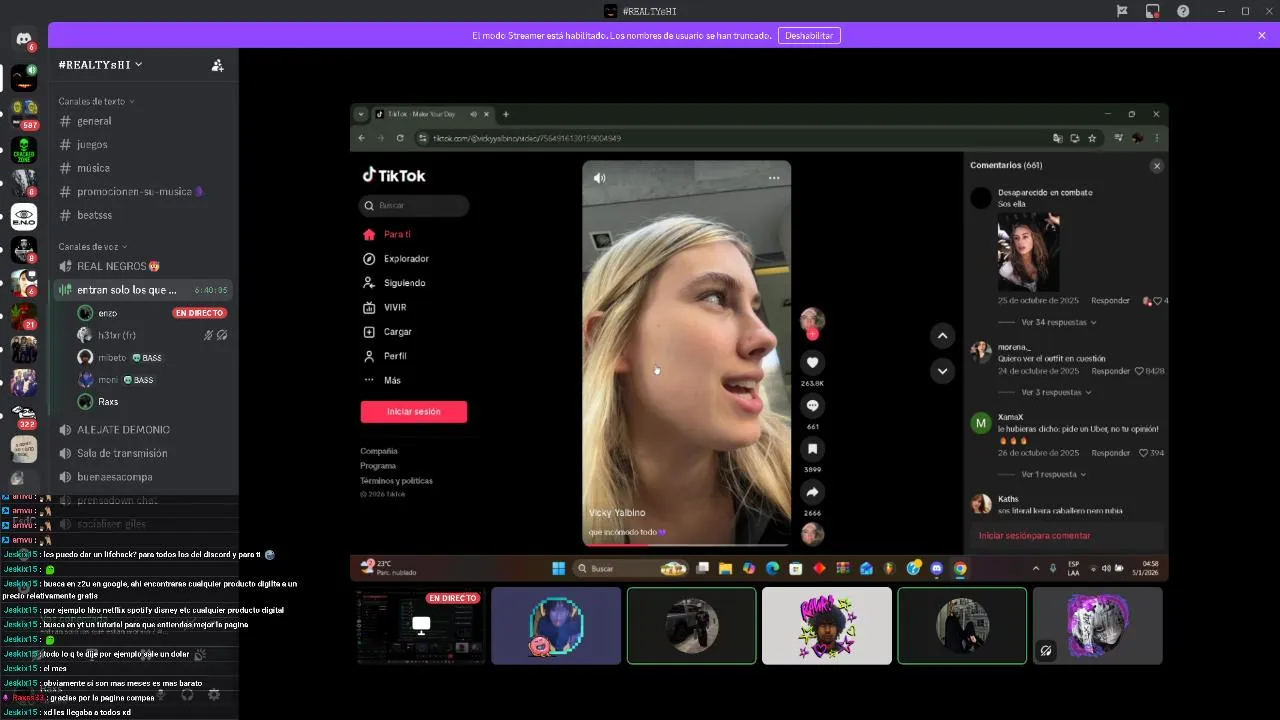Screen dimensions: 1280x720
Task: Click TikTok Iniciar sesión red button
Action: [414, 411]
